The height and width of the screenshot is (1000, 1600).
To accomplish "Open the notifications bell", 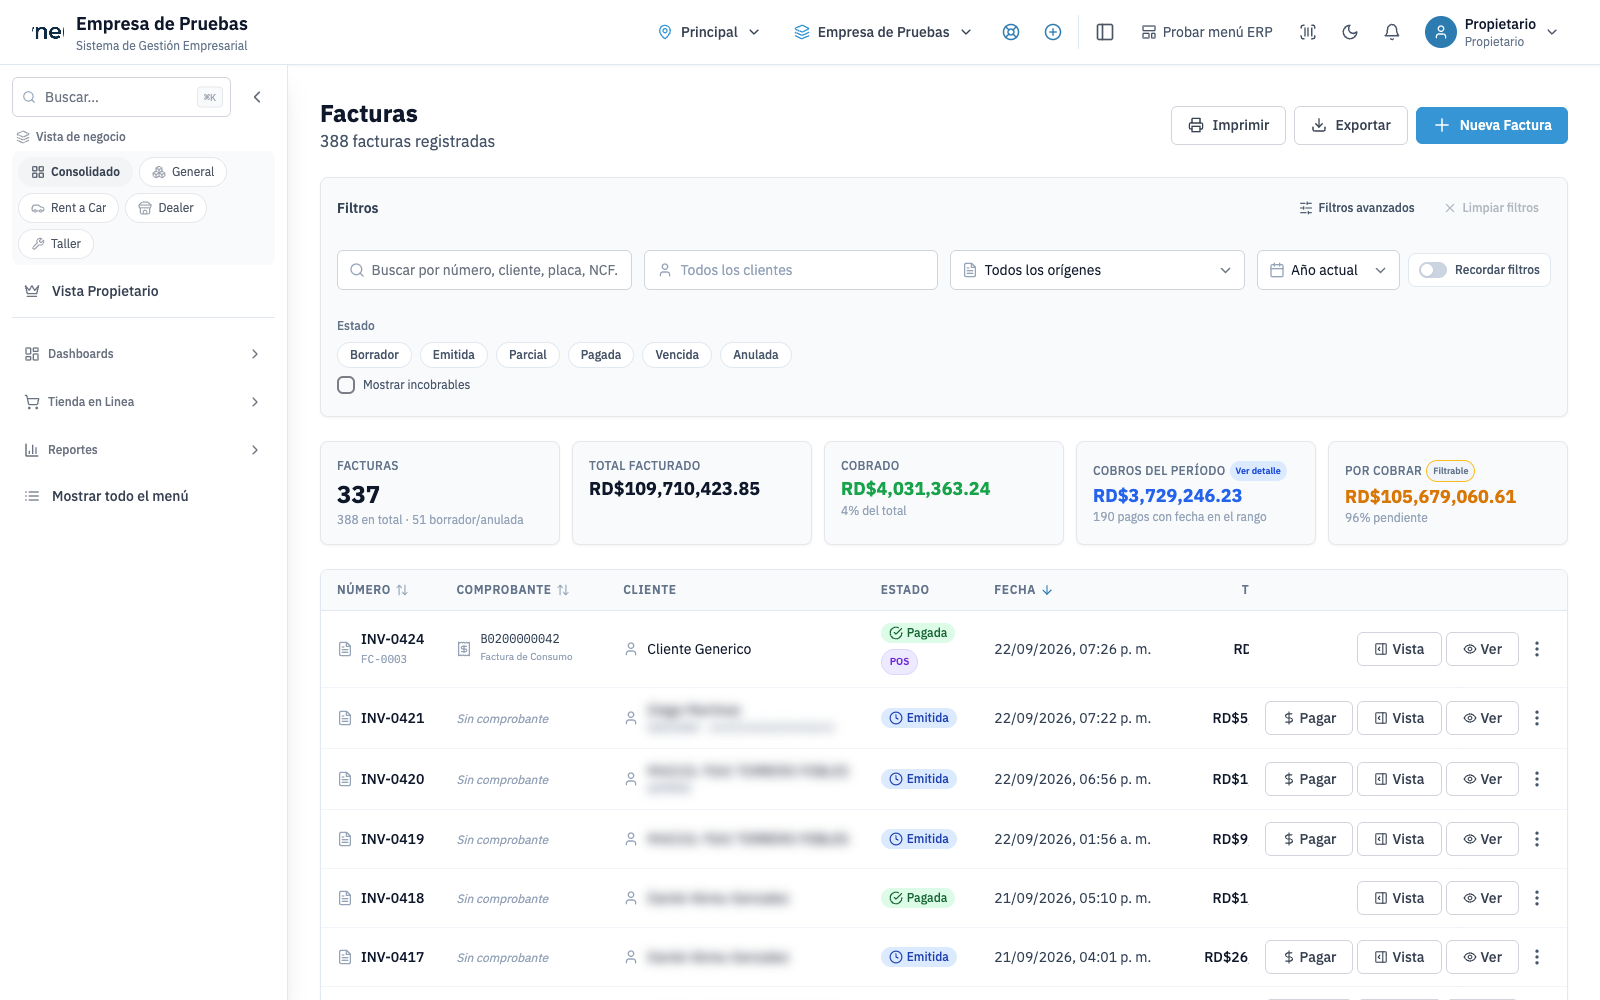I will pyautogui.click(x=1392, y=32).
